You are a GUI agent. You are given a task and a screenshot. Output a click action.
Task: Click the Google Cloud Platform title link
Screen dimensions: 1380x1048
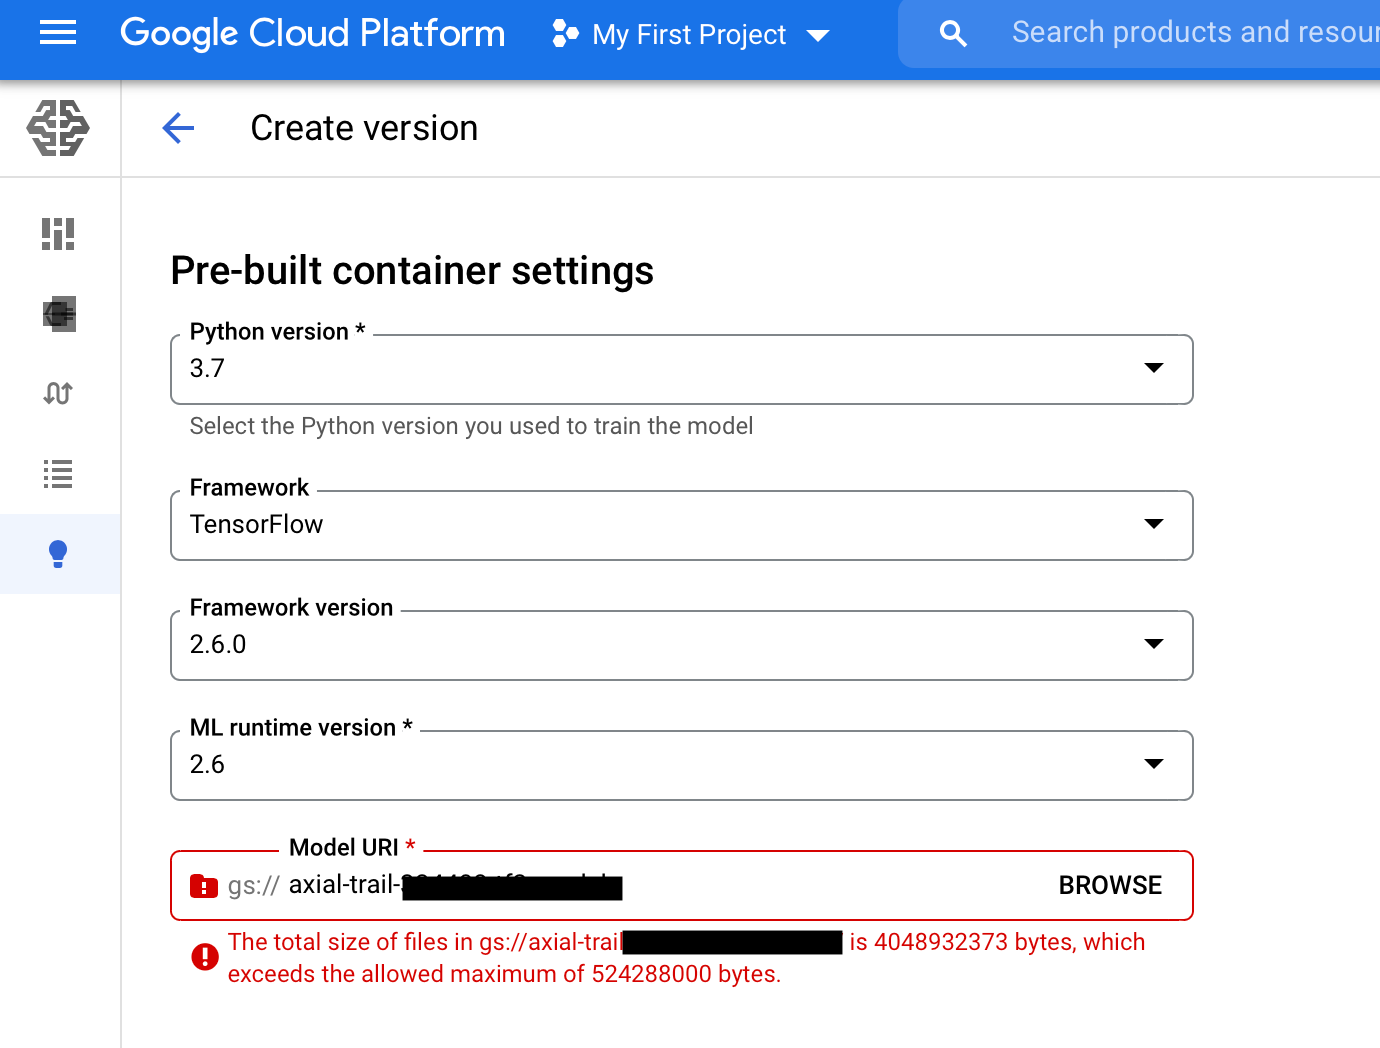coord(312,34)
